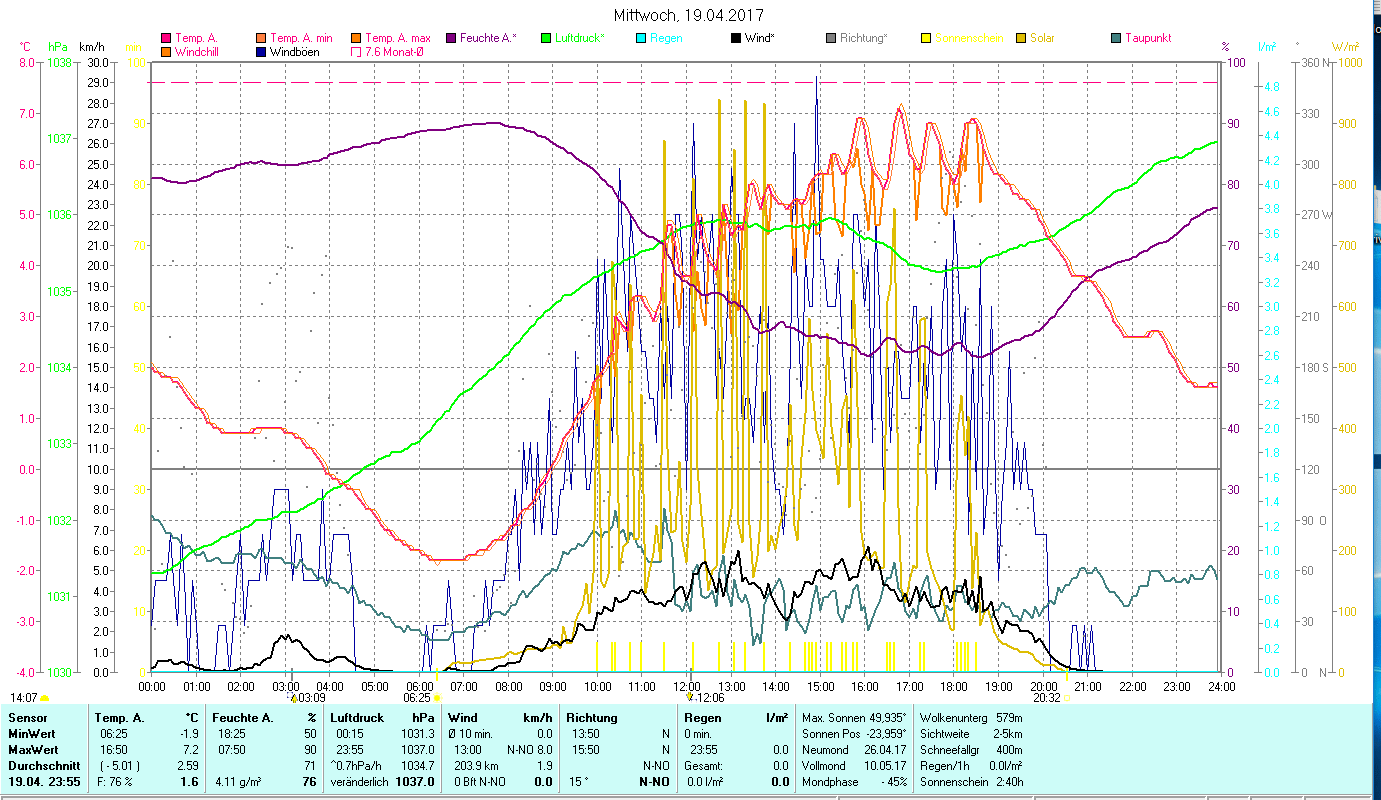Image resolution: width=1381 pixels, height=800 pixels.
Task: Click the Max. Sonnen 49,935° entry
Action: tap(855, 718)
